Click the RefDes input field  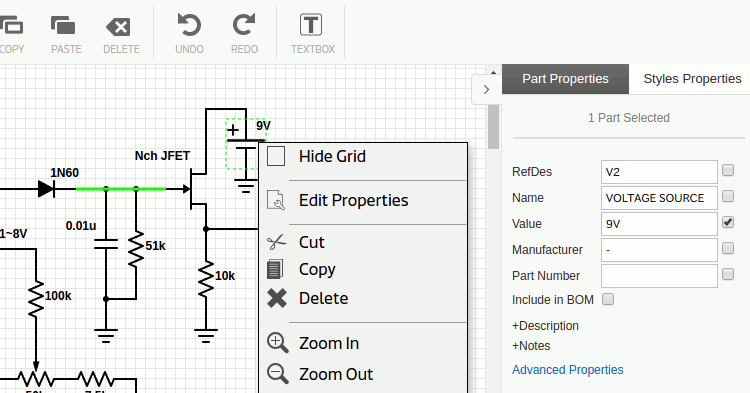[659, 172]
